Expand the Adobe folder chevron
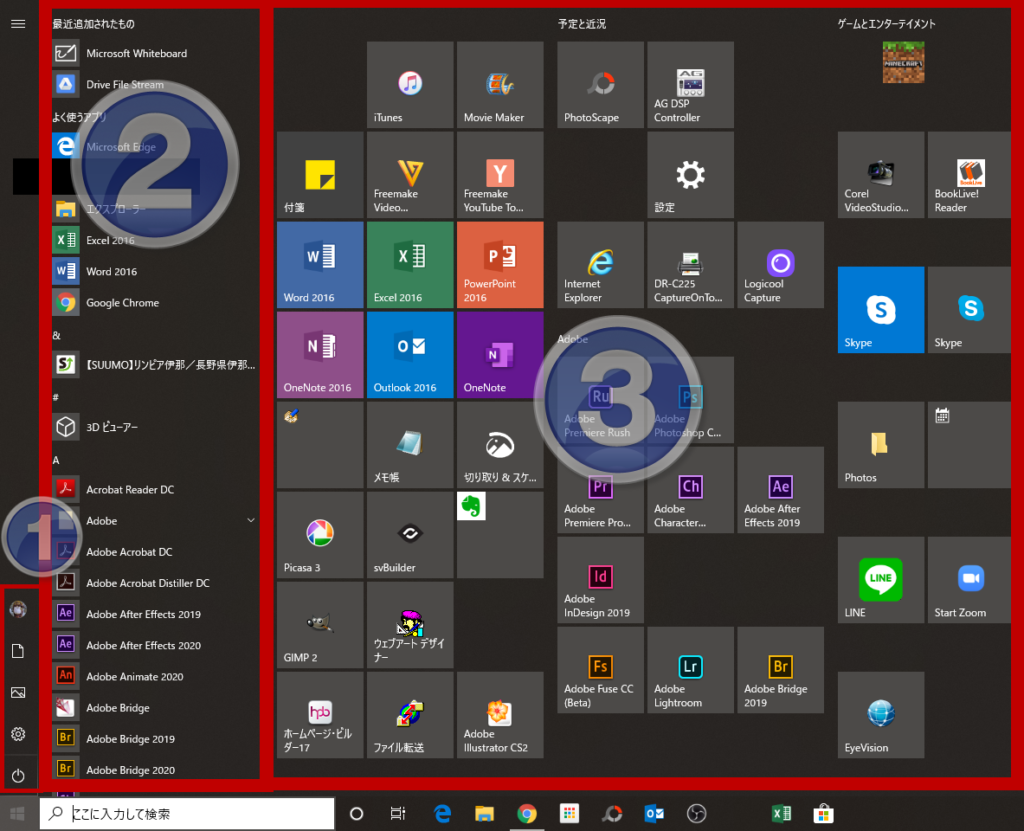This screenshot has height=831, width=1024. tap(251, 520)
